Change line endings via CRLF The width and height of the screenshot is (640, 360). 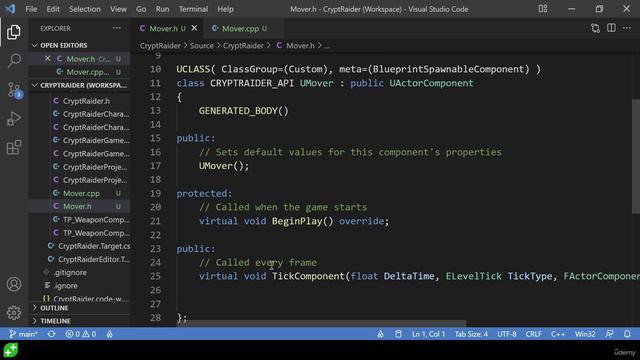pyautogui.click(x=533, y=334)
